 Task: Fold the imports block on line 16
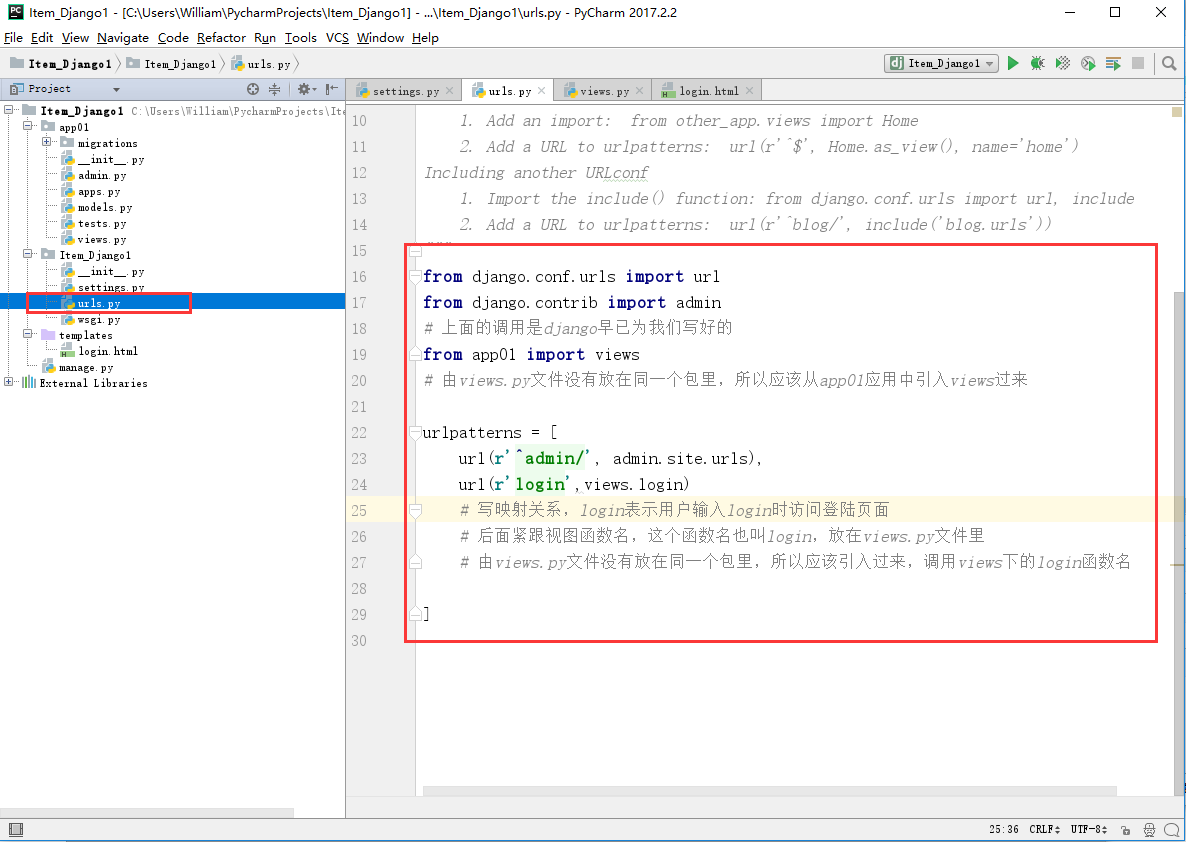(x=415, y=277)
